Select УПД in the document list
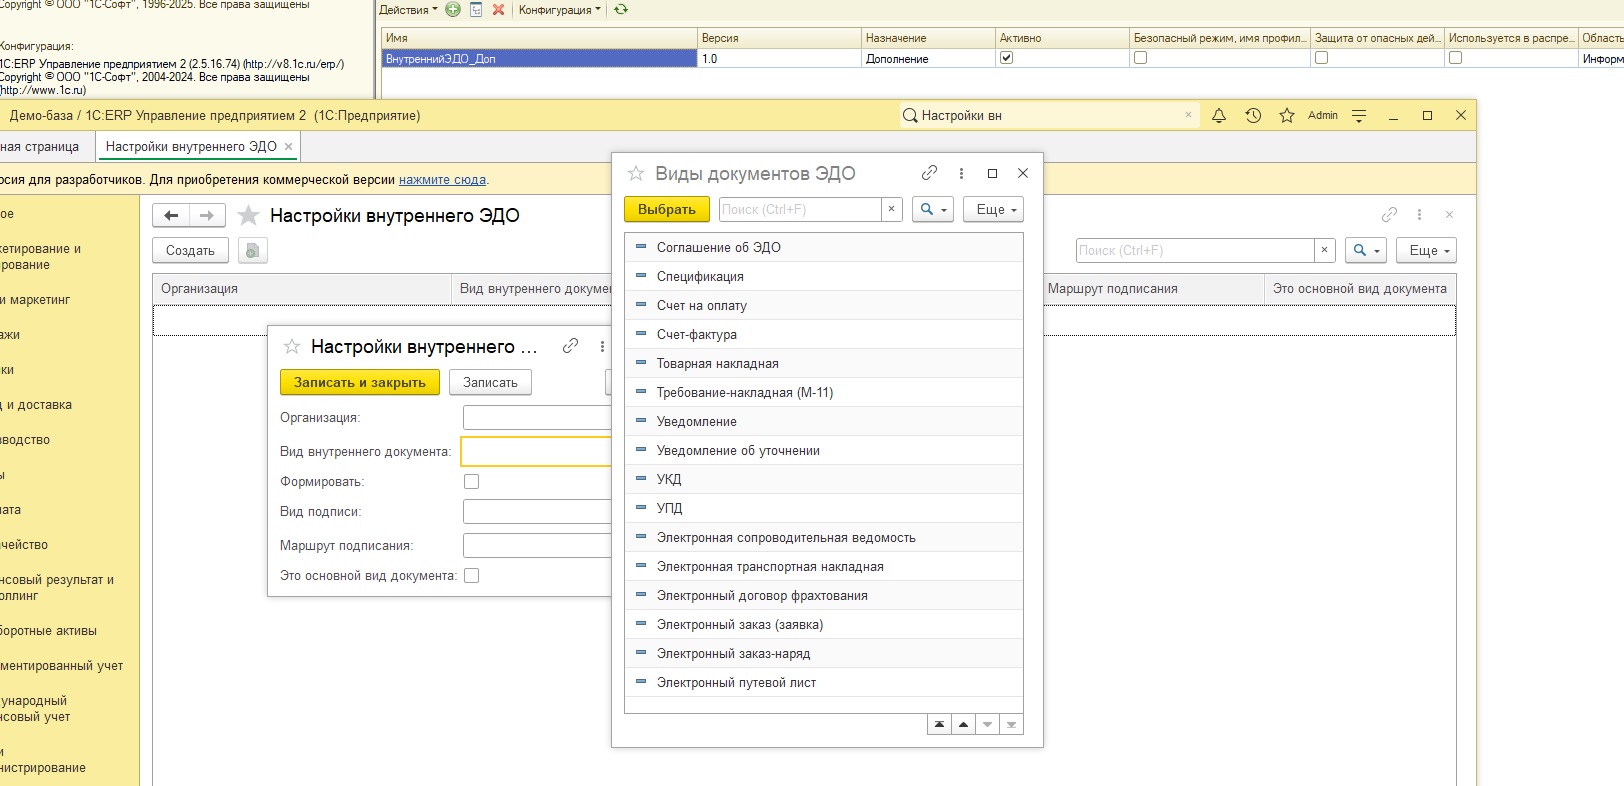Screen dimensions: 1624x786 click(824, 508)
